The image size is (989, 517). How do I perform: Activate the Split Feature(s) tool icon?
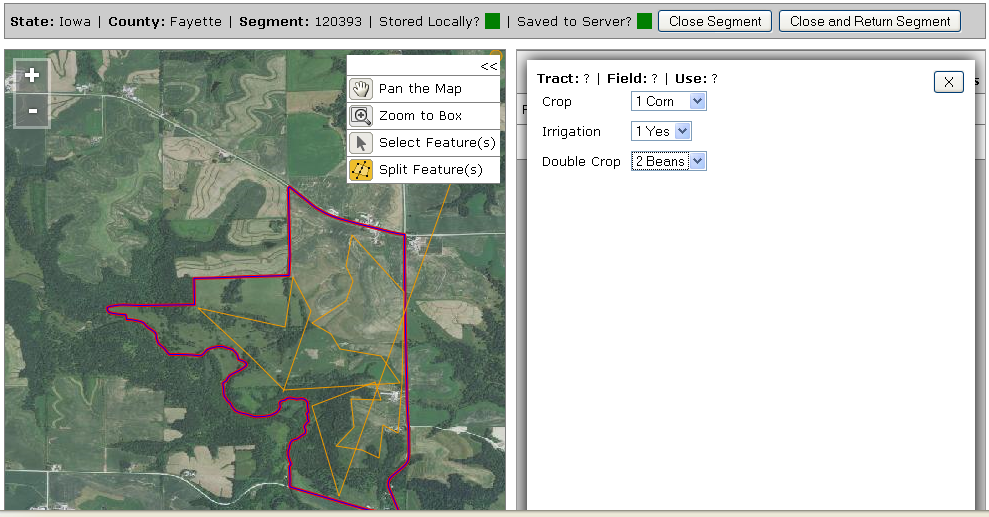click(361, 170)
